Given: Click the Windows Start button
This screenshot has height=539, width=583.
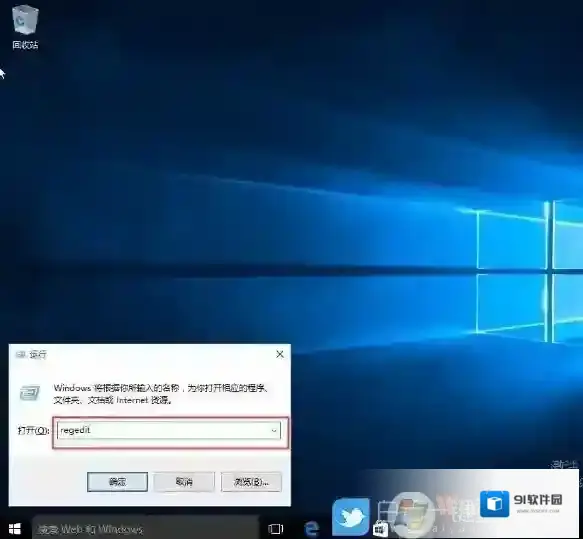Looking at the screenshot, I should tap(15, 528).
